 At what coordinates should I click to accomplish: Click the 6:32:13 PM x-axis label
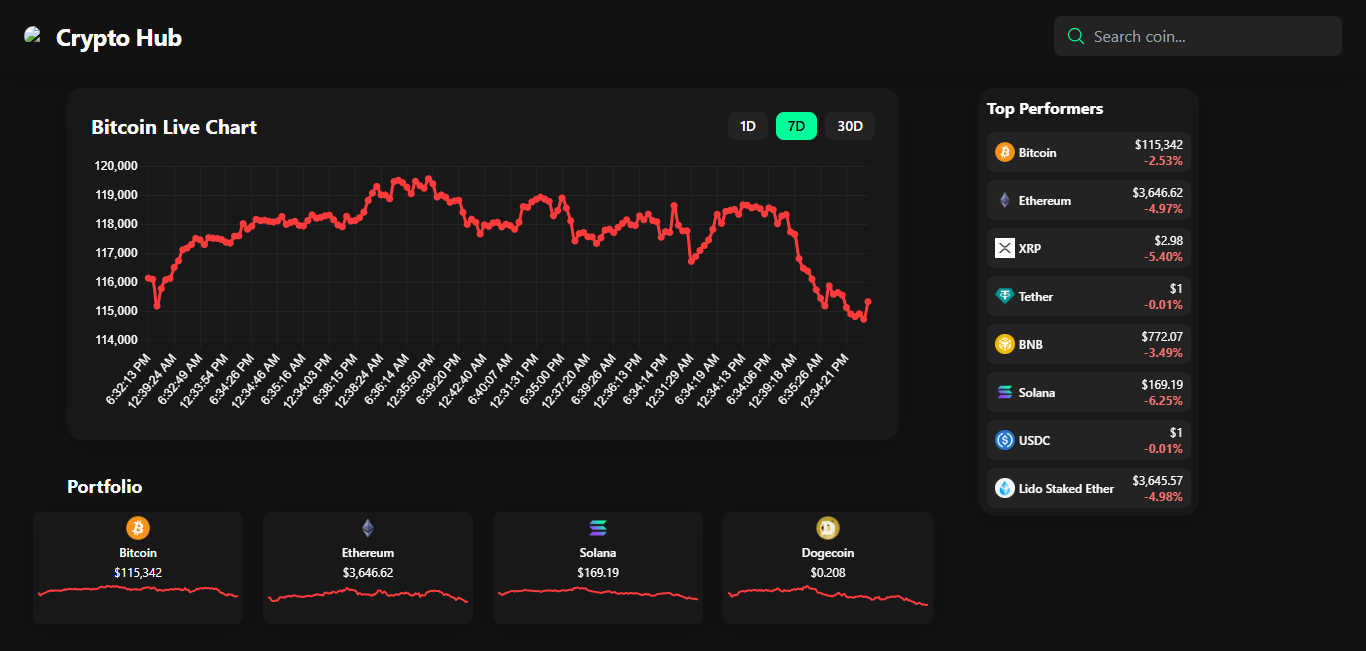[129, 378]
